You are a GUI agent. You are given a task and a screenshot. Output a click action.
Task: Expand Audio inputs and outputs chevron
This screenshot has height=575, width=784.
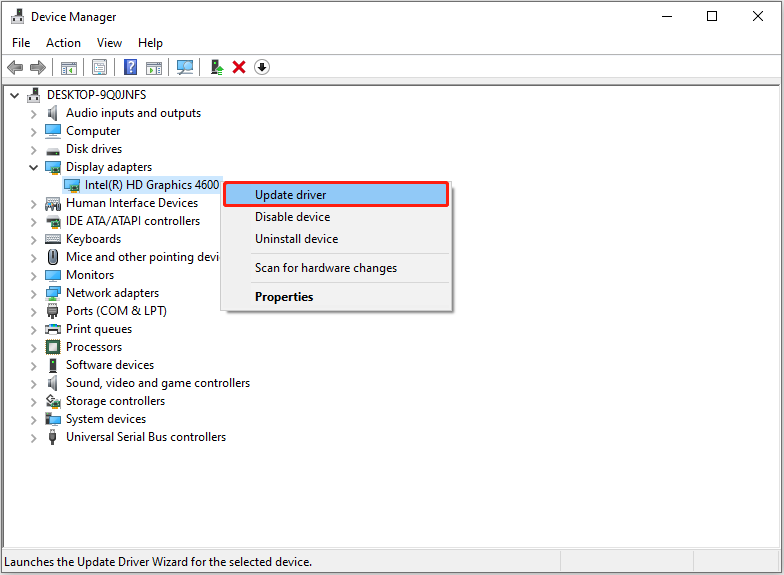pyautogui.click(x=34, y=114)
